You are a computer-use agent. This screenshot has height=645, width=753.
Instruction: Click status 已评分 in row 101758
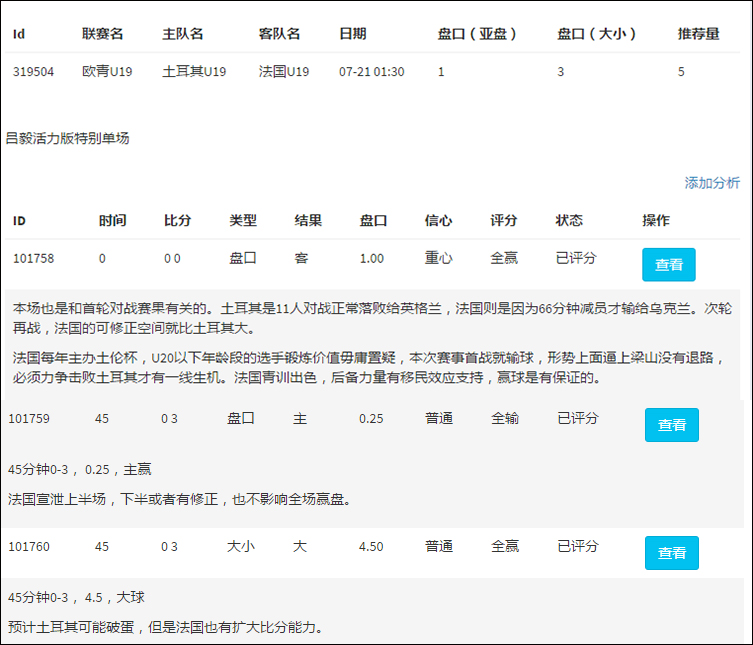tap(576, 258)
